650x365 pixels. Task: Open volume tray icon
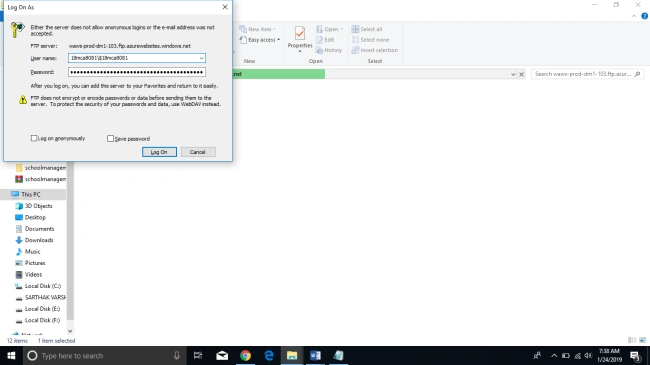pyautogui.click(x=588, y=355)
